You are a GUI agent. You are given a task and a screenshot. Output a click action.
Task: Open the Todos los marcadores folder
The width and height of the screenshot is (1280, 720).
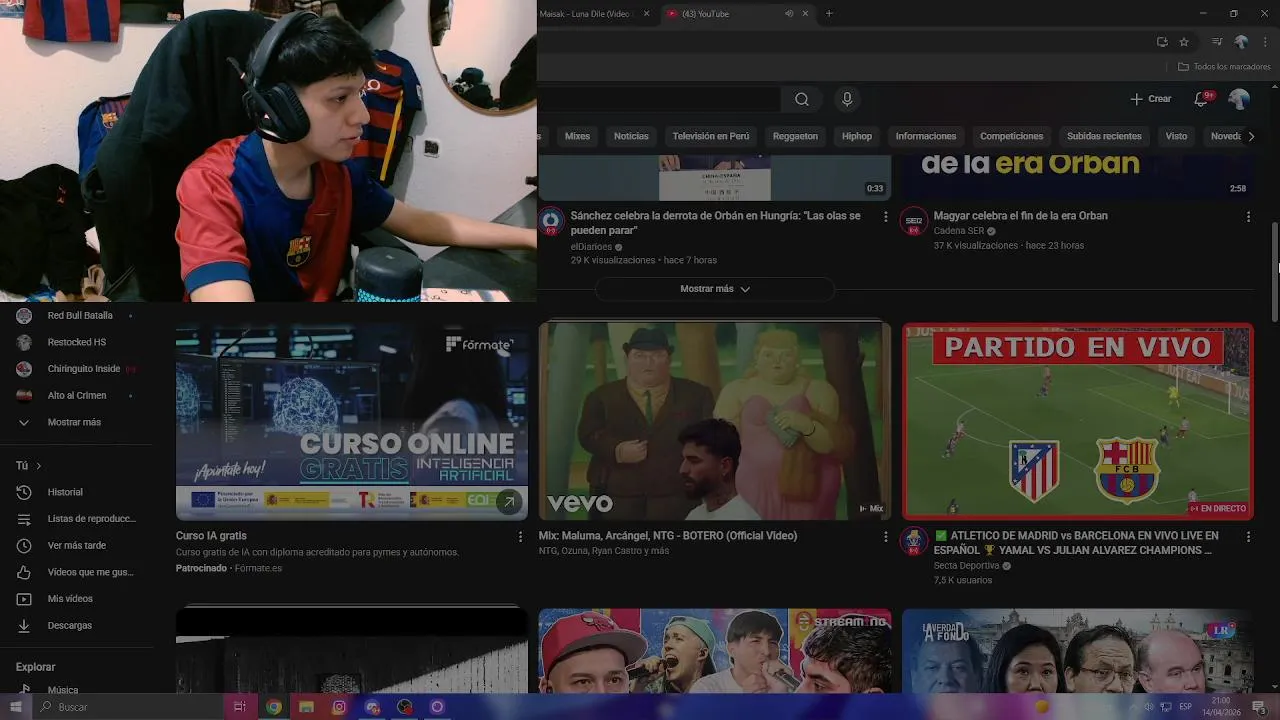pyautogui.click(x=1224, y=67)
